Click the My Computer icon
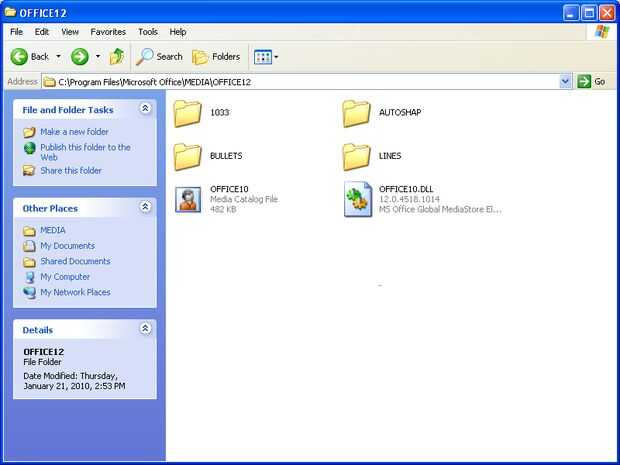Image resolution: width=620 pixels, height=465 pixels. pyautogui.click(x=30, y=277)
